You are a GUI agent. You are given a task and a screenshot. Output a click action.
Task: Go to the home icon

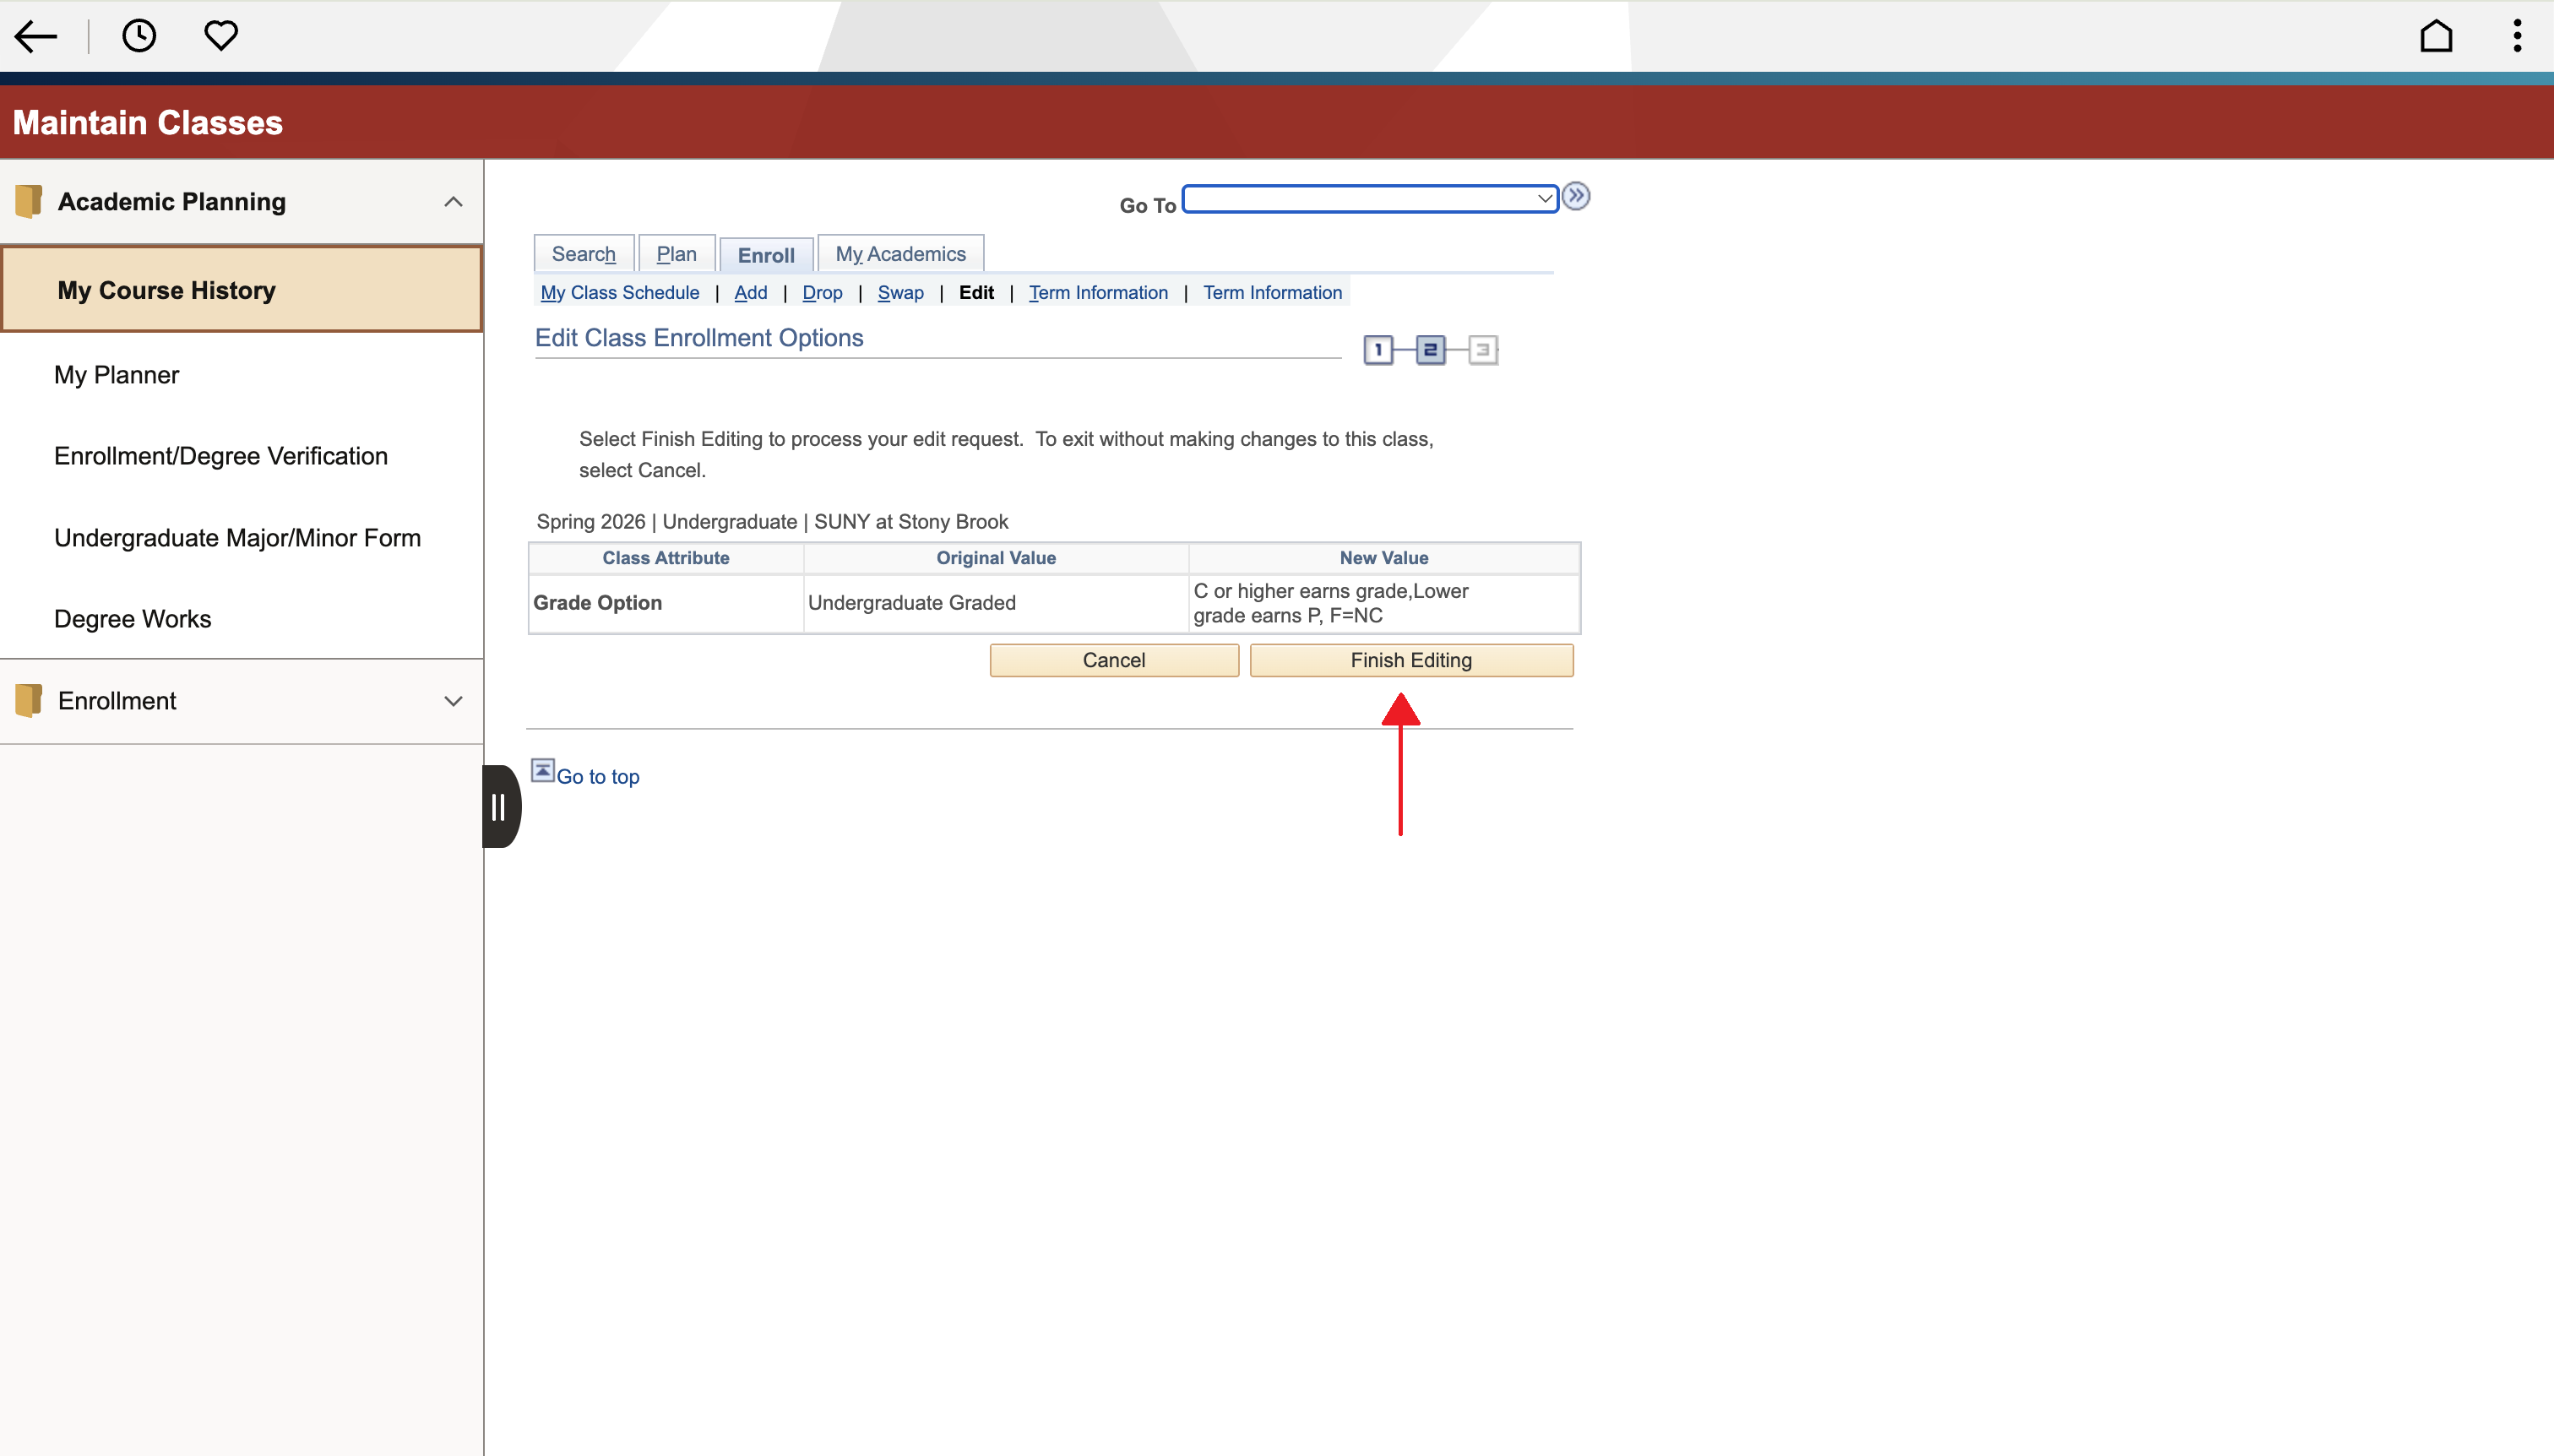click(x=2436, y=36)
